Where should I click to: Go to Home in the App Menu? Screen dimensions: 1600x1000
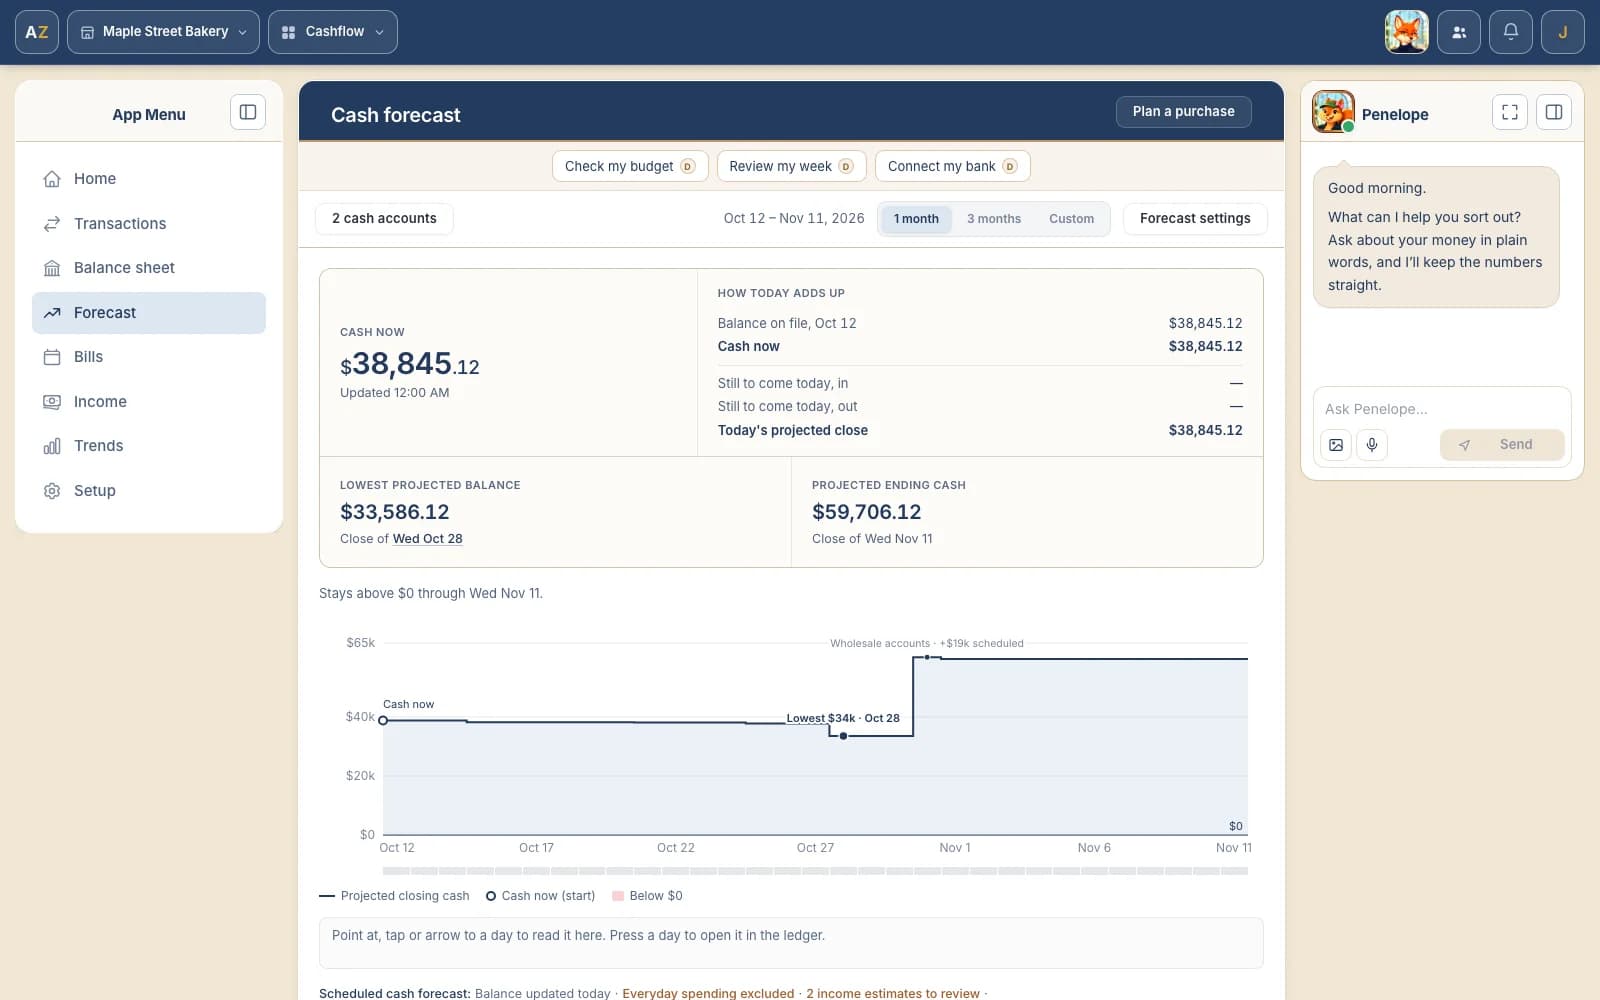point(149,179)
